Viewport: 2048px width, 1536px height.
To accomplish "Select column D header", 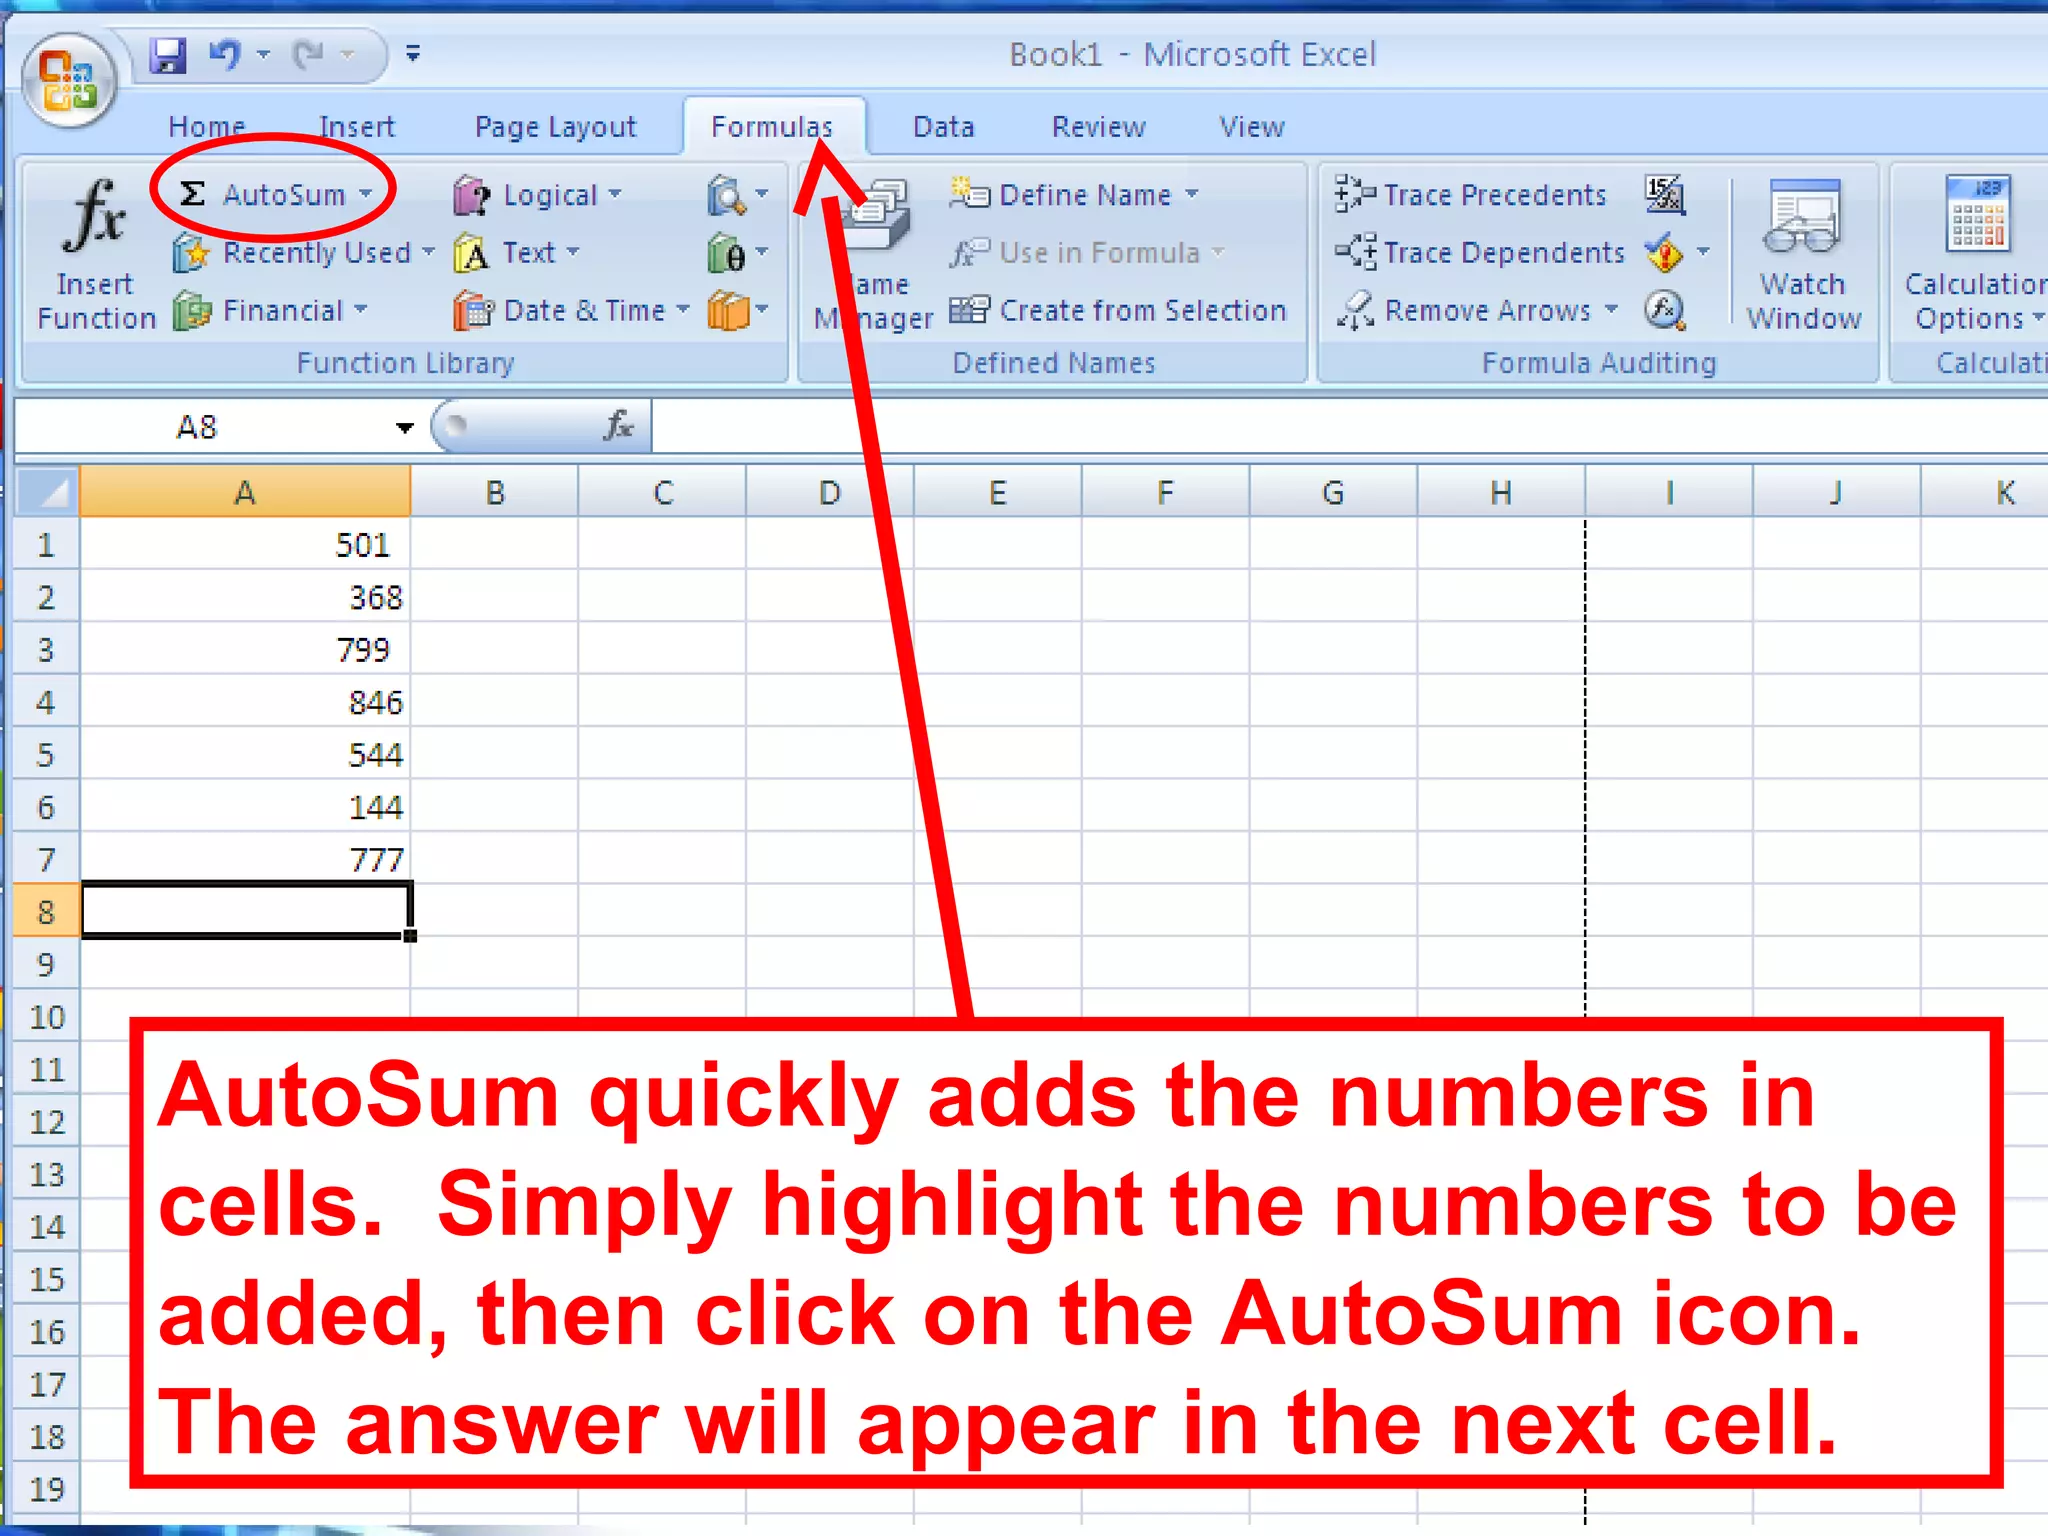I will coord(830,492).
